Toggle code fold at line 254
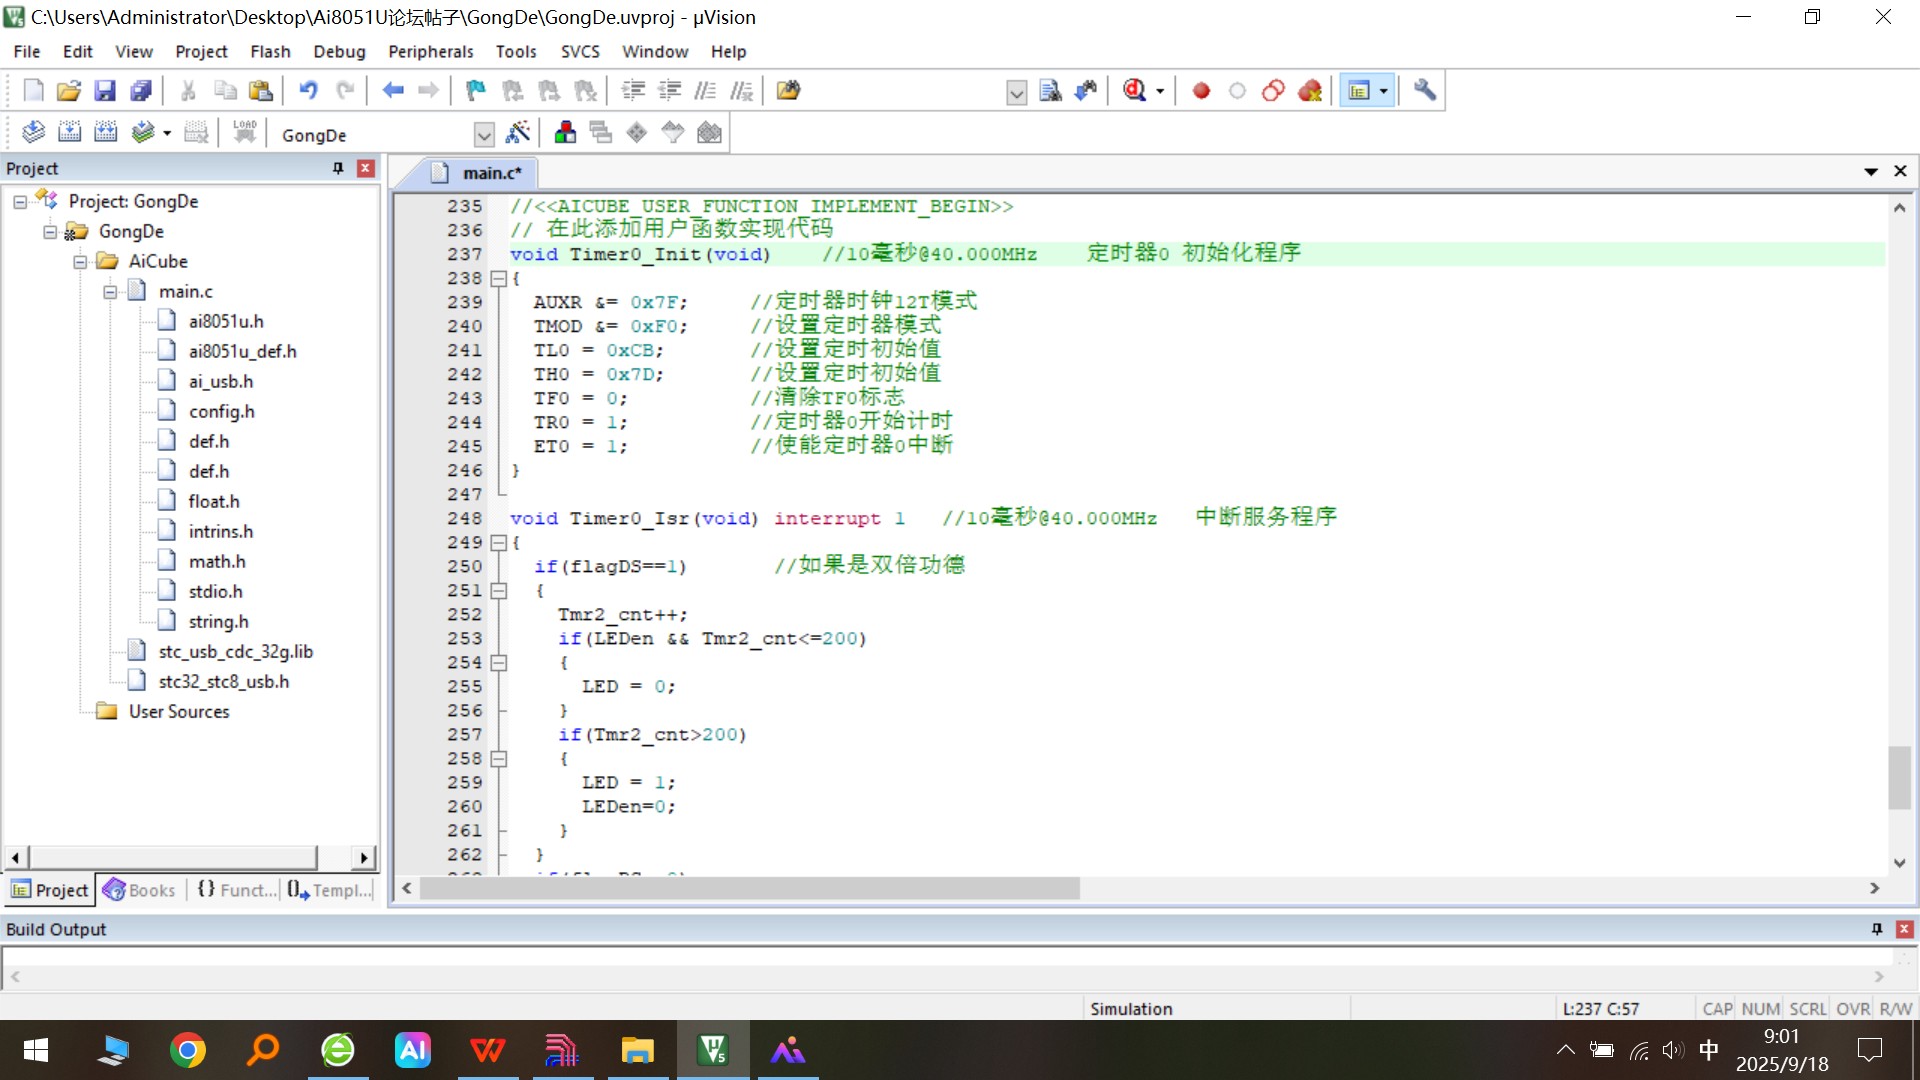The height and width of the screenshot is (1080, 1920). tap(498, 663)
